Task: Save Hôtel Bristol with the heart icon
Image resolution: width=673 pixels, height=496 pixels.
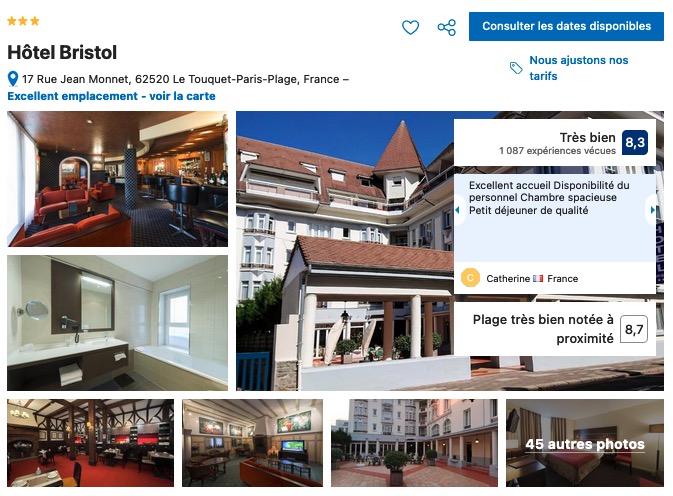Action: (410, 27)
